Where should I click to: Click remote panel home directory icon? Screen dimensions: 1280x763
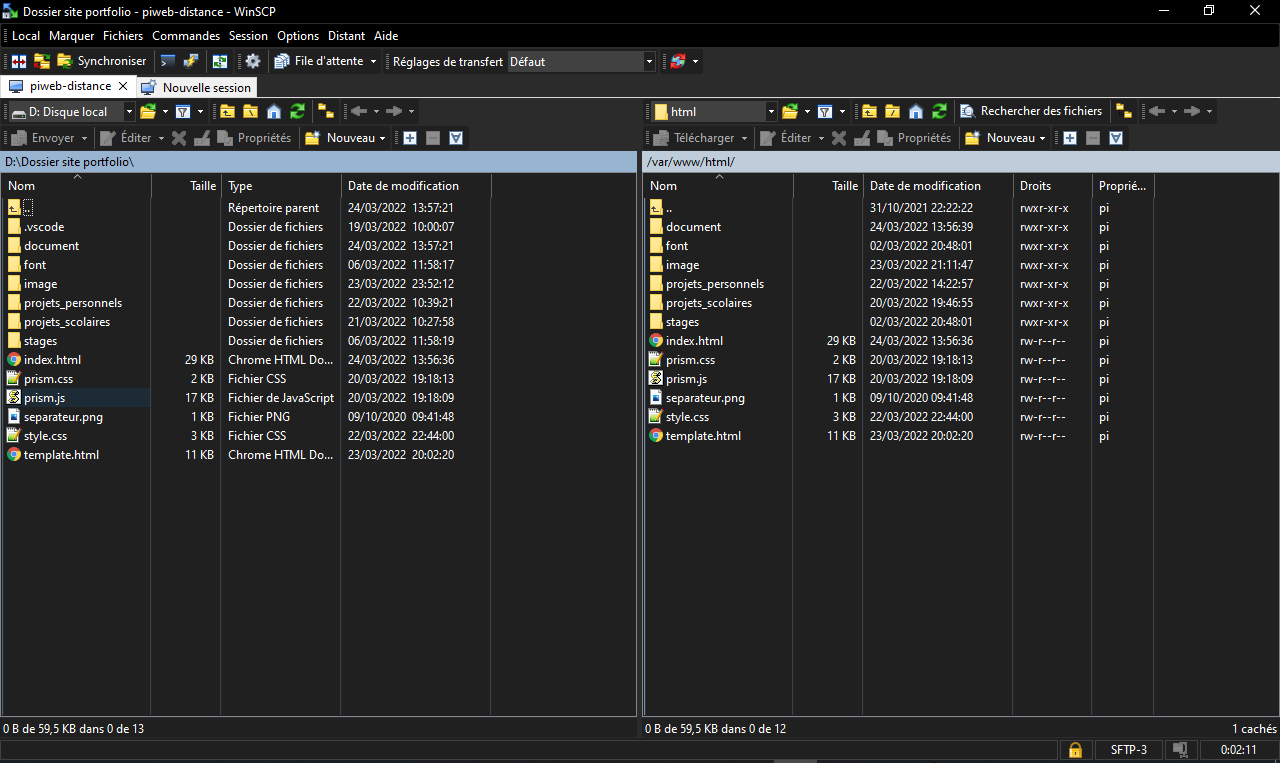pos(915,111)
